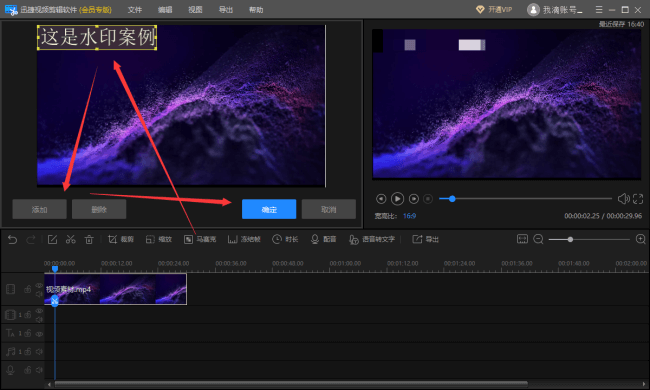Open the edit pencil tool in toolbar
Image resolution: width=650 pixels, height=390 pixels.
52,240
